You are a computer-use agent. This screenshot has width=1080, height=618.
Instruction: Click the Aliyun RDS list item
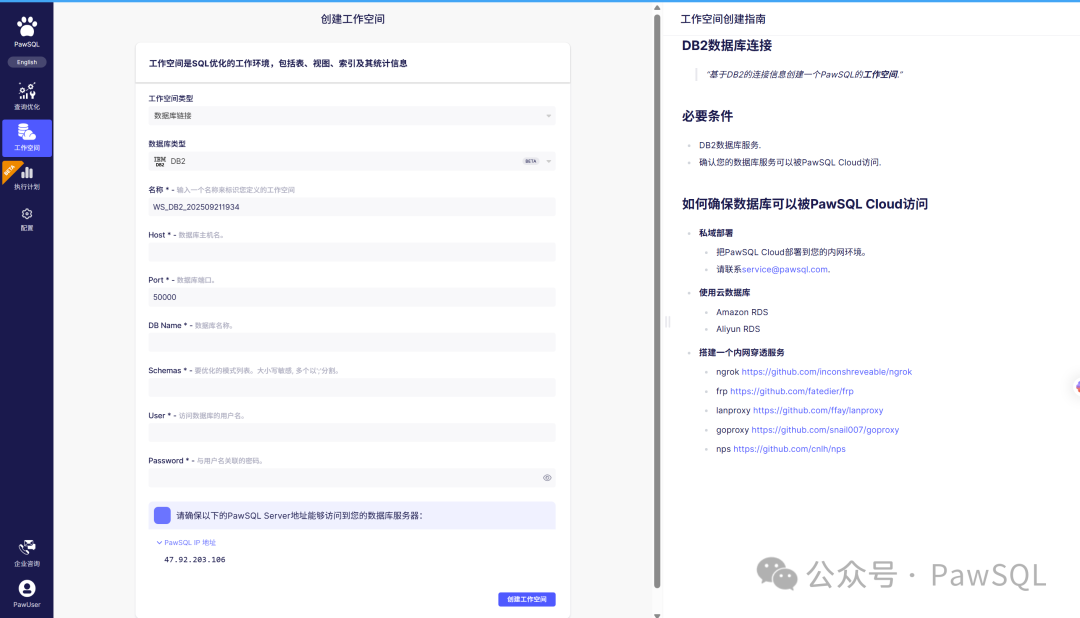coord(738,329)
